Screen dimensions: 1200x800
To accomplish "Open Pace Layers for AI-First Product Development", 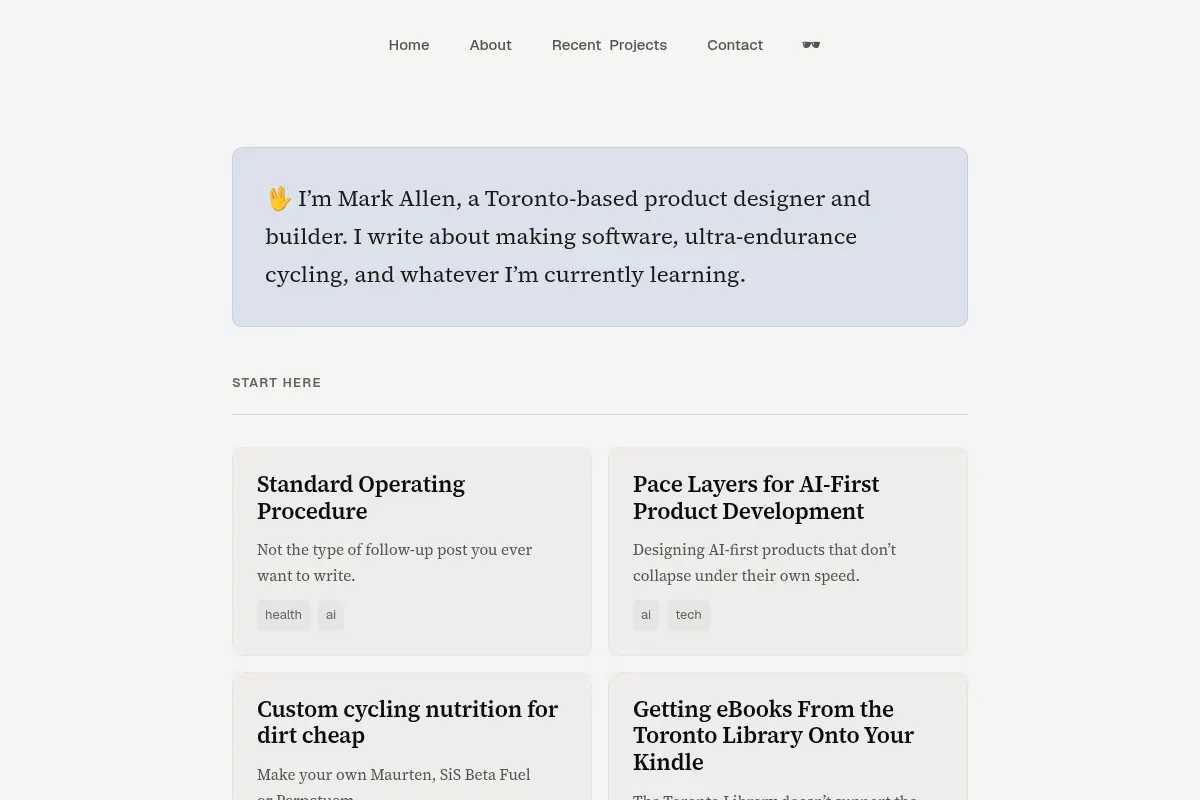I will click(756, 497).
